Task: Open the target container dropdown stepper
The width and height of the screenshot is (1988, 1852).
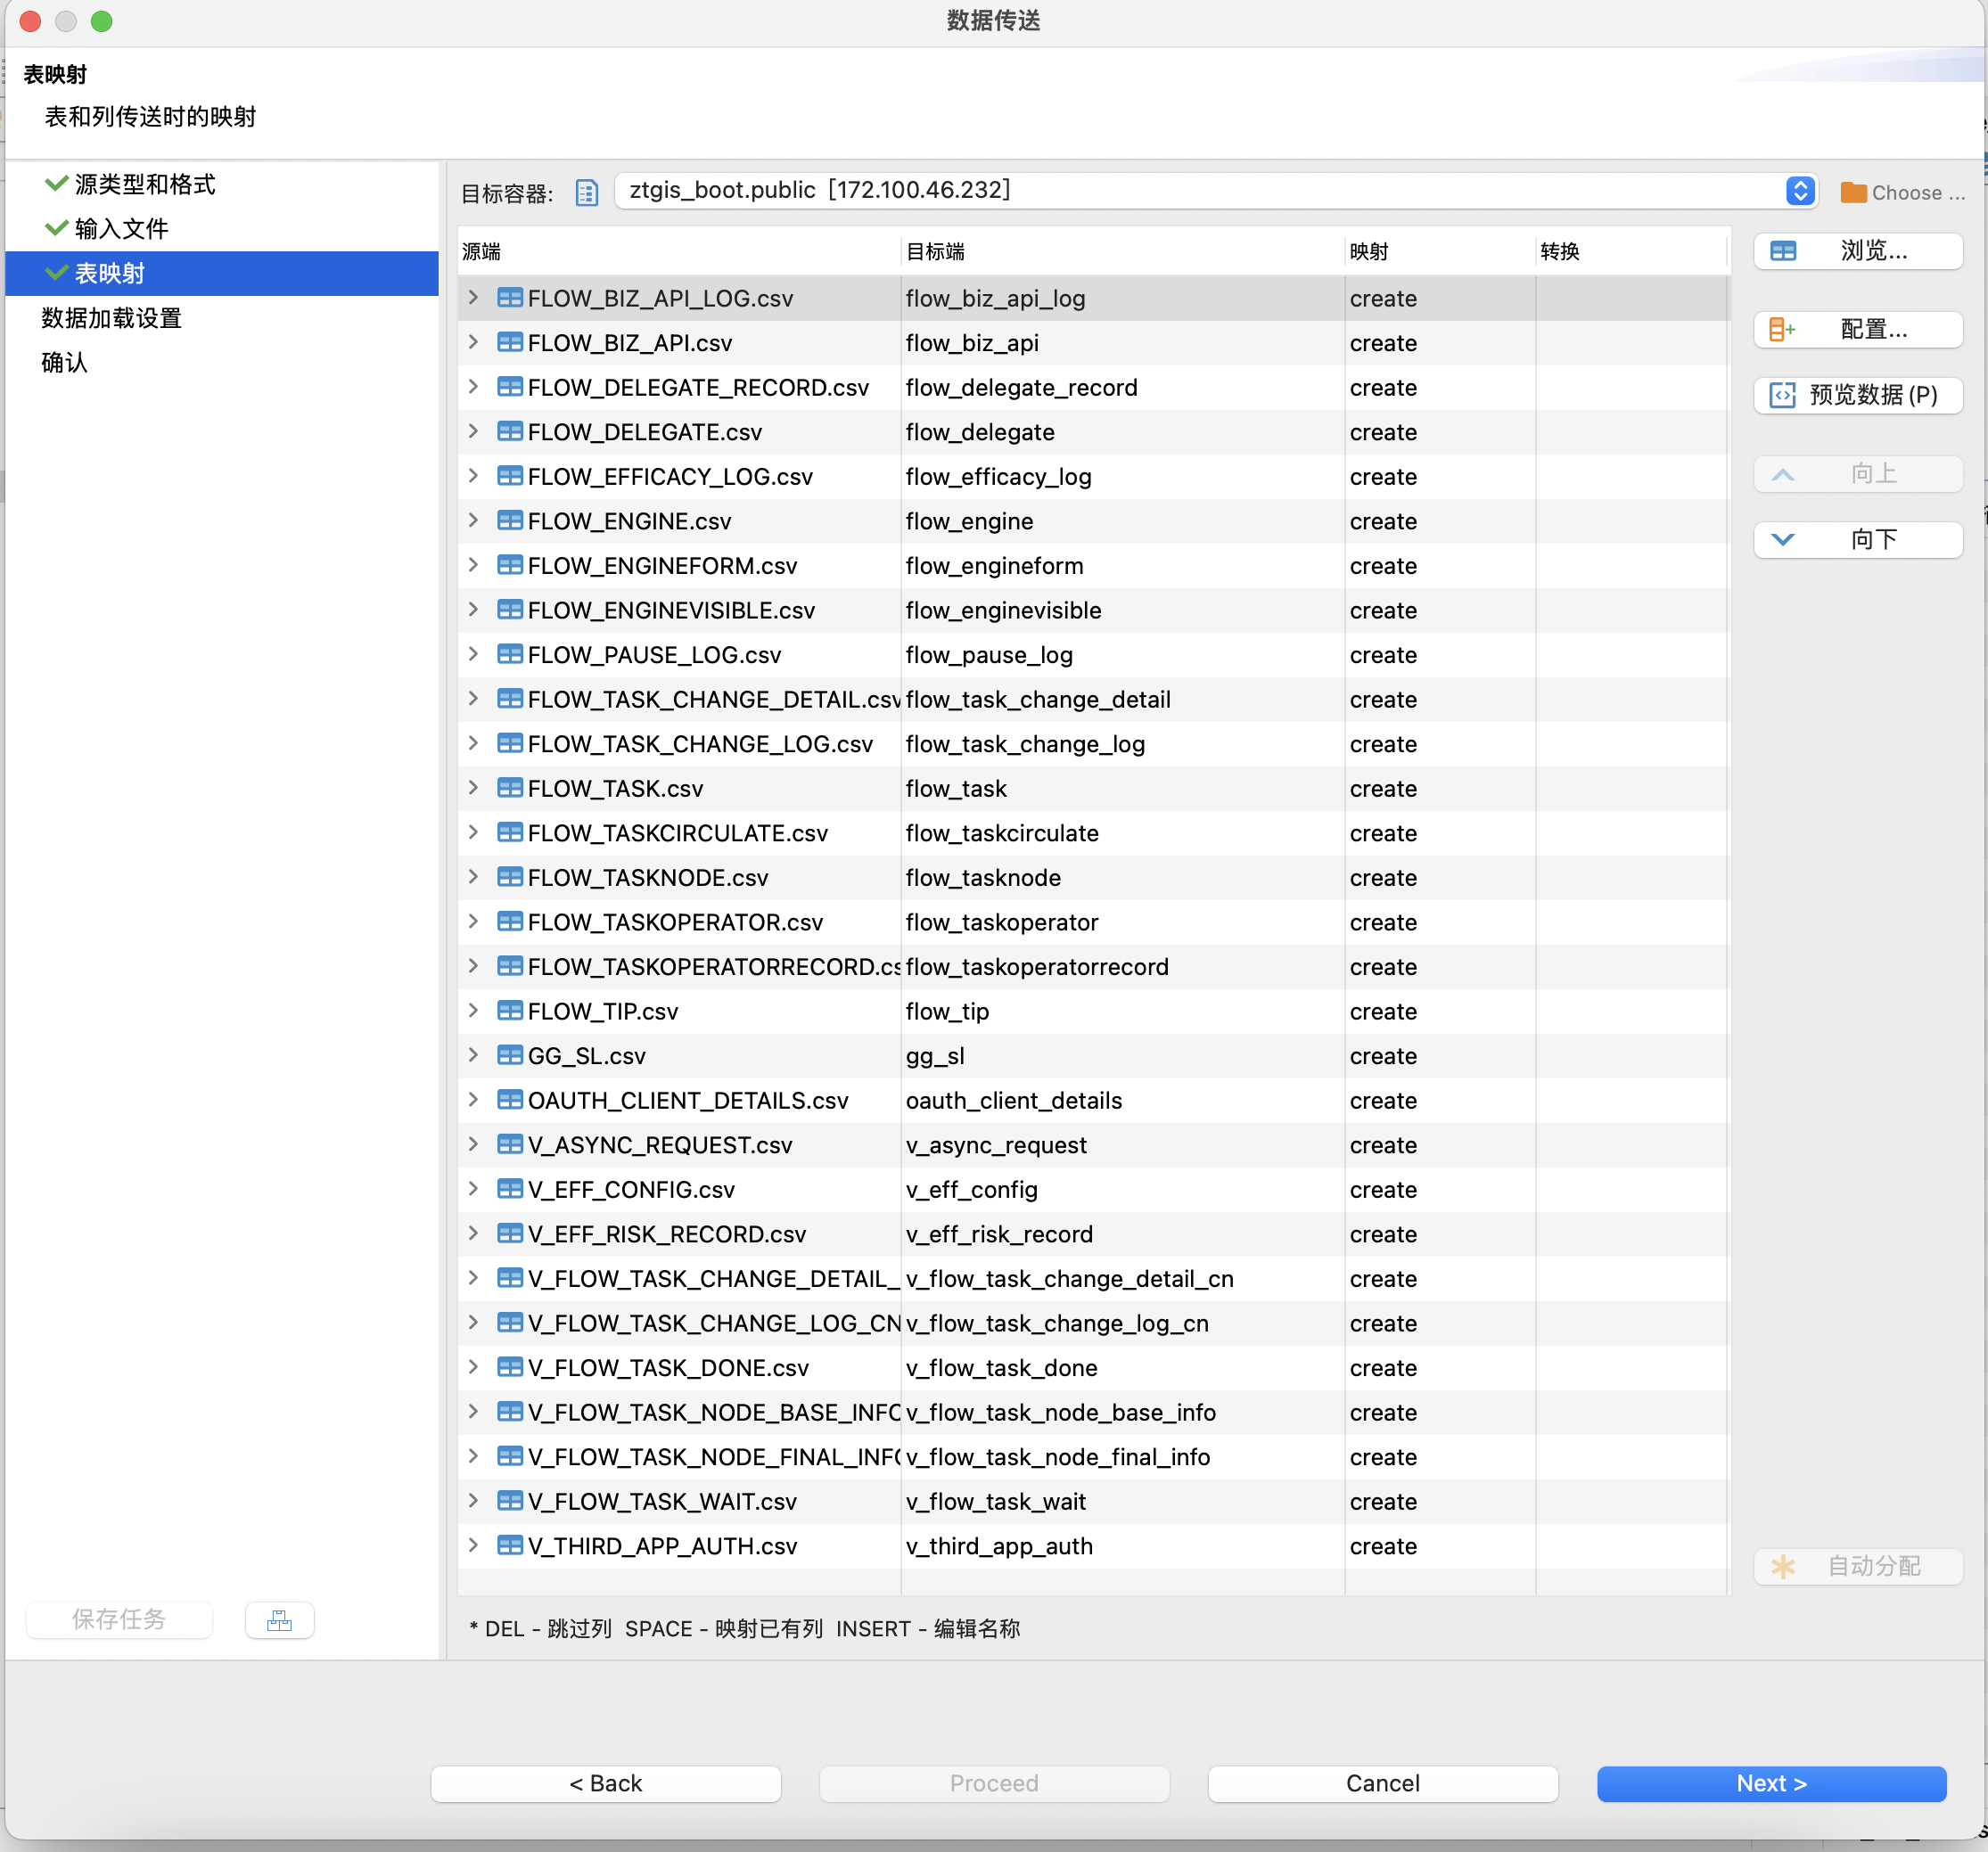Action: coord(1799,191)
